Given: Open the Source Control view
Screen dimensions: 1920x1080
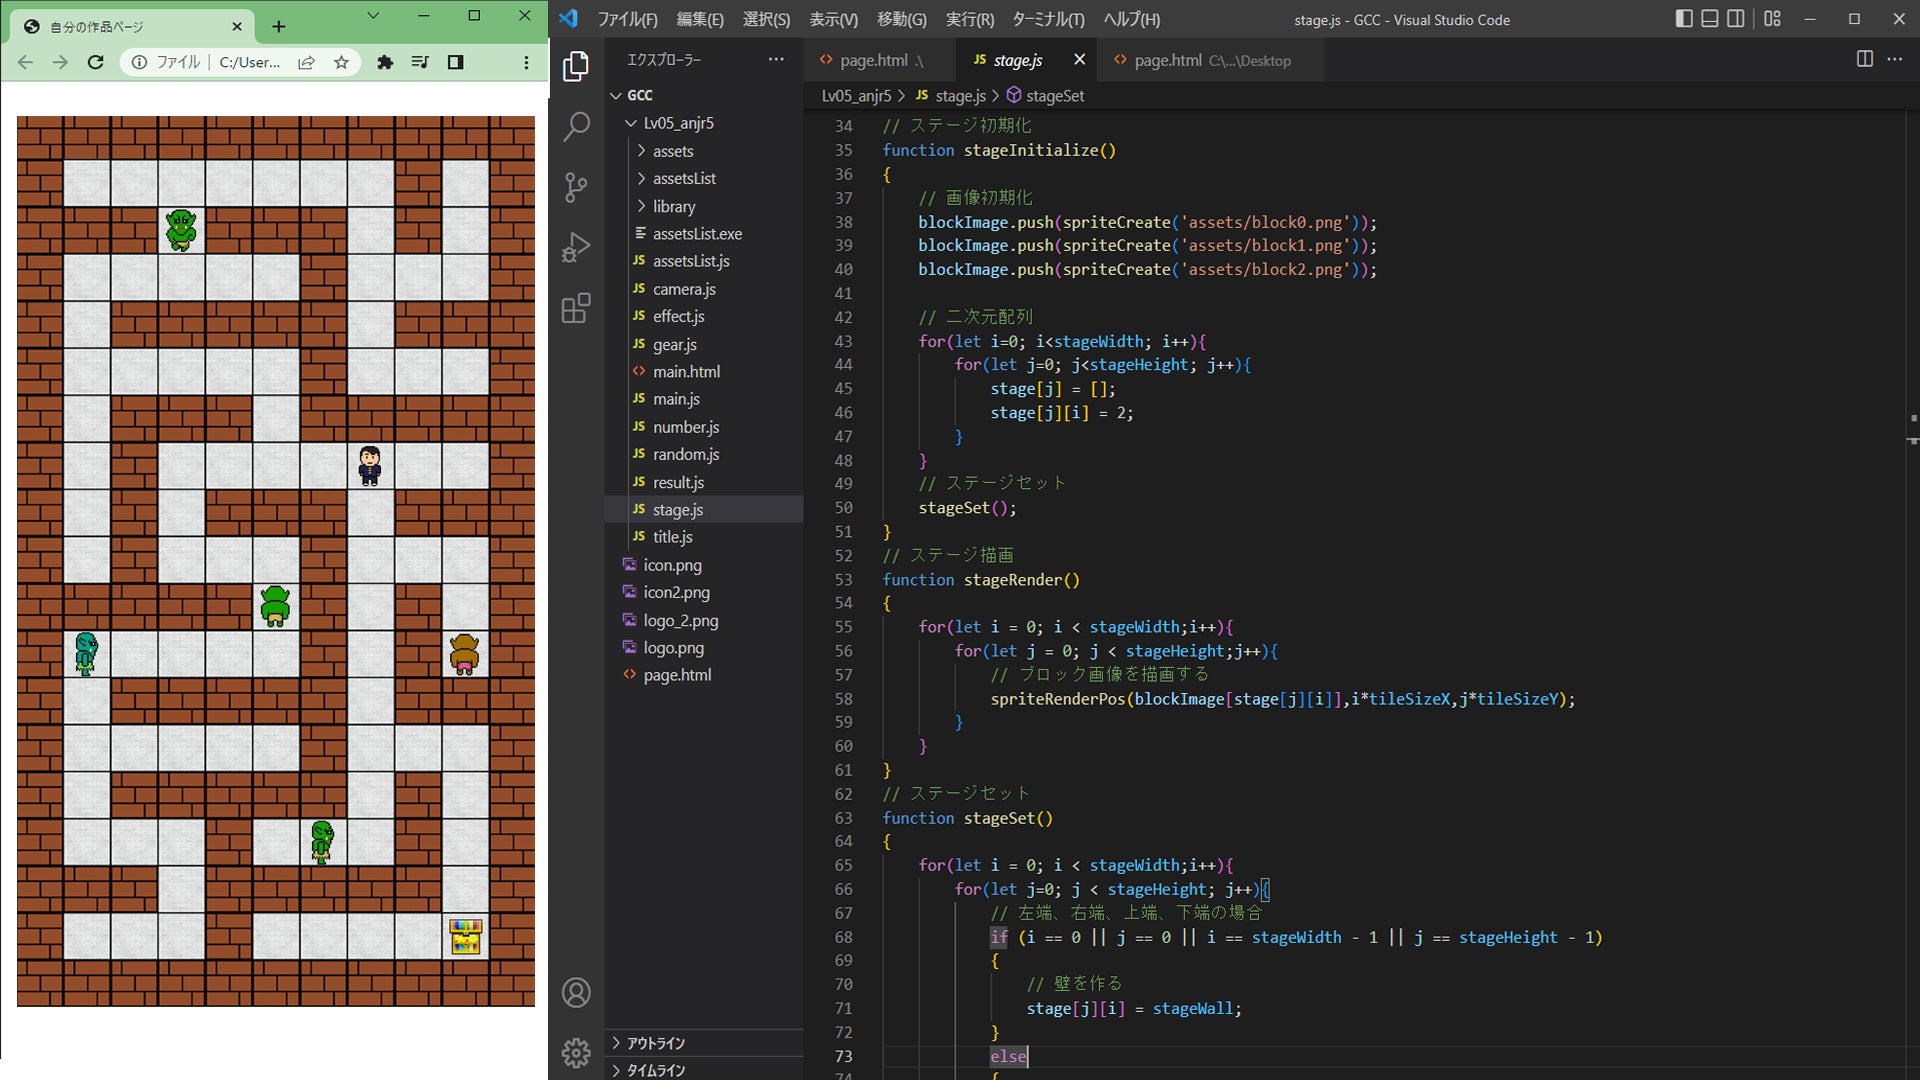Looking at the screenshot, I should [576, 187].
